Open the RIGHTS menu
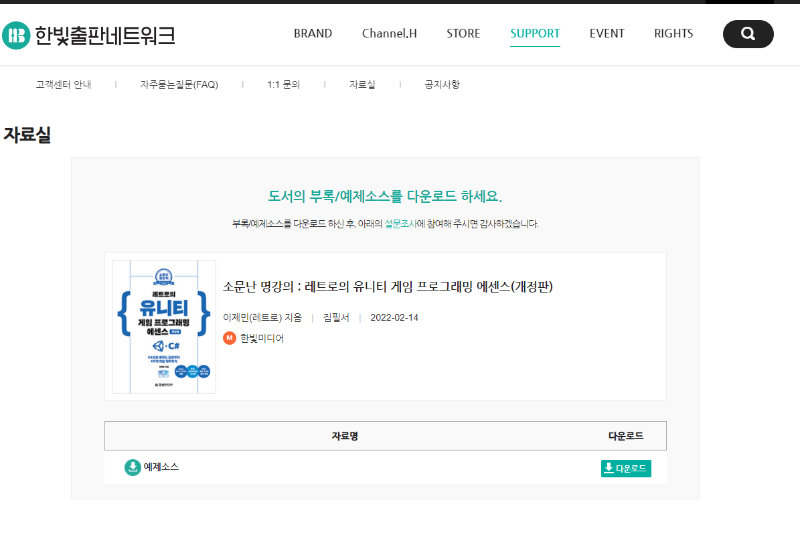The image size is (800, 552). point(673,34)
